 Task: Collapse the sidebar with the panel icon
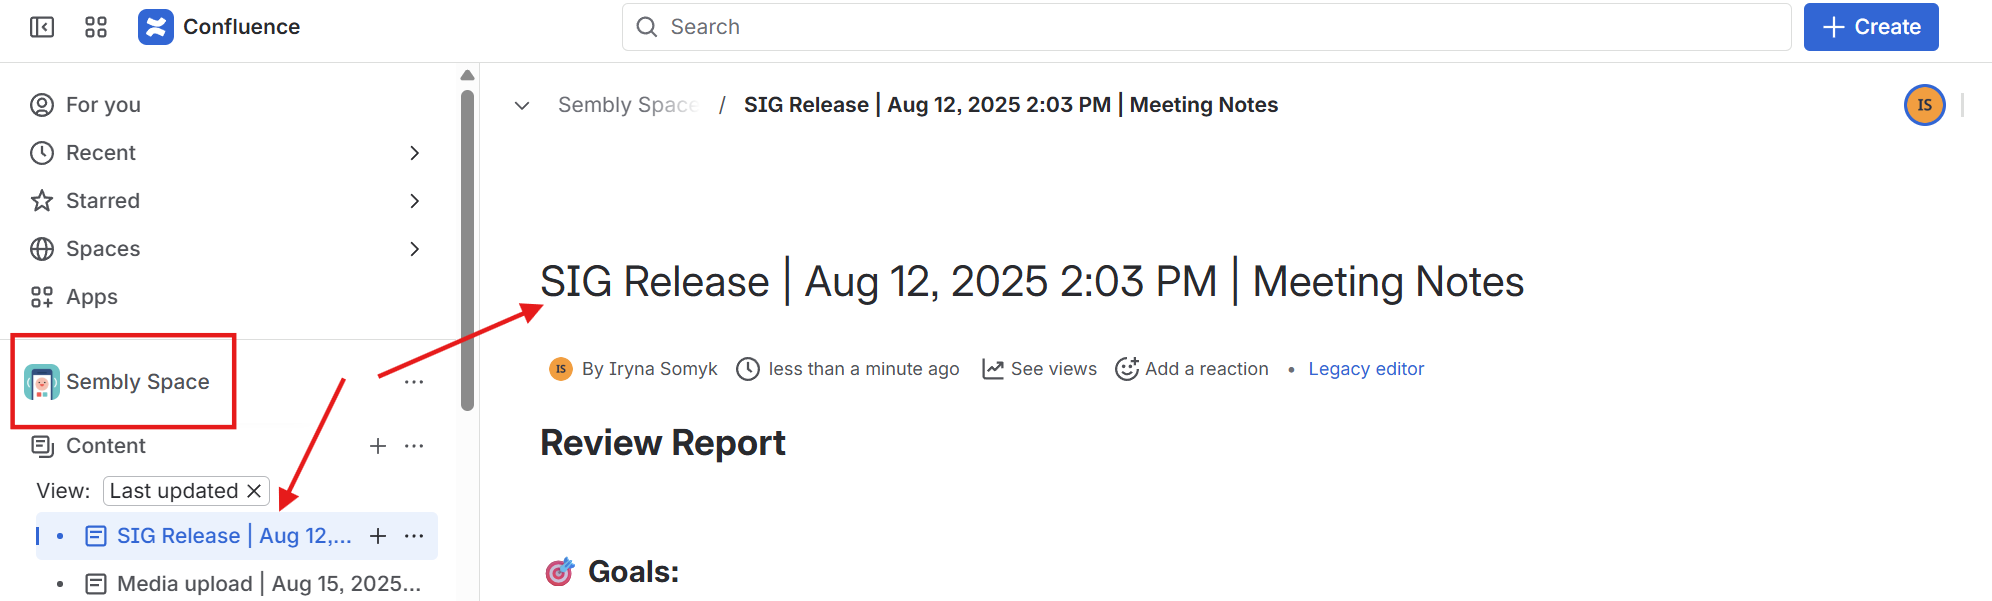42,27
